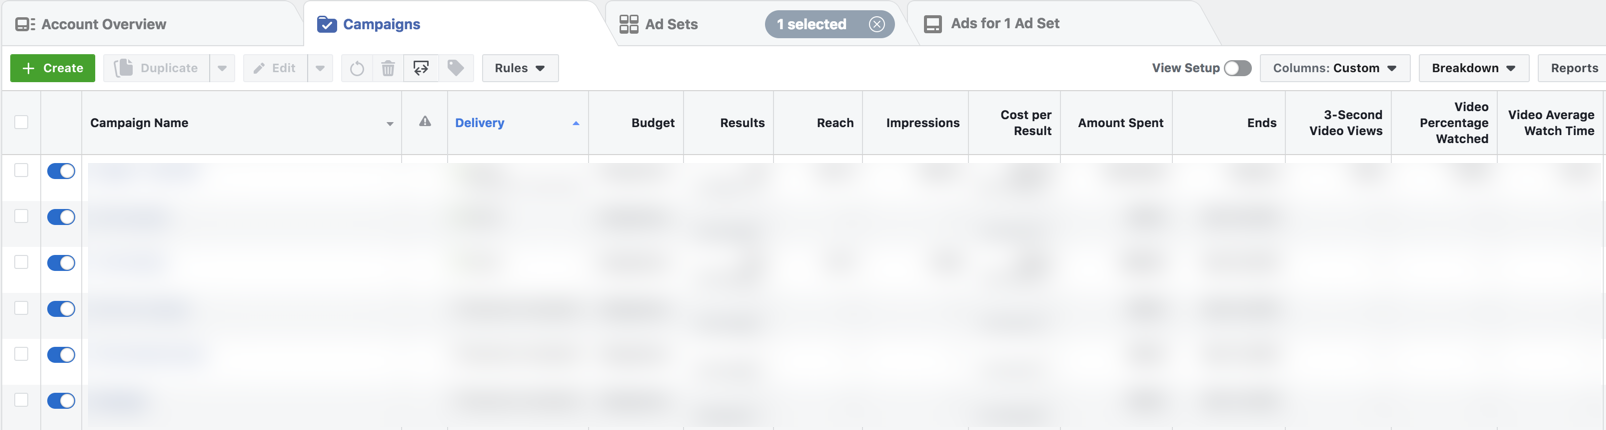Check the select-all campaigns checkbox

(x=21, y=122)
